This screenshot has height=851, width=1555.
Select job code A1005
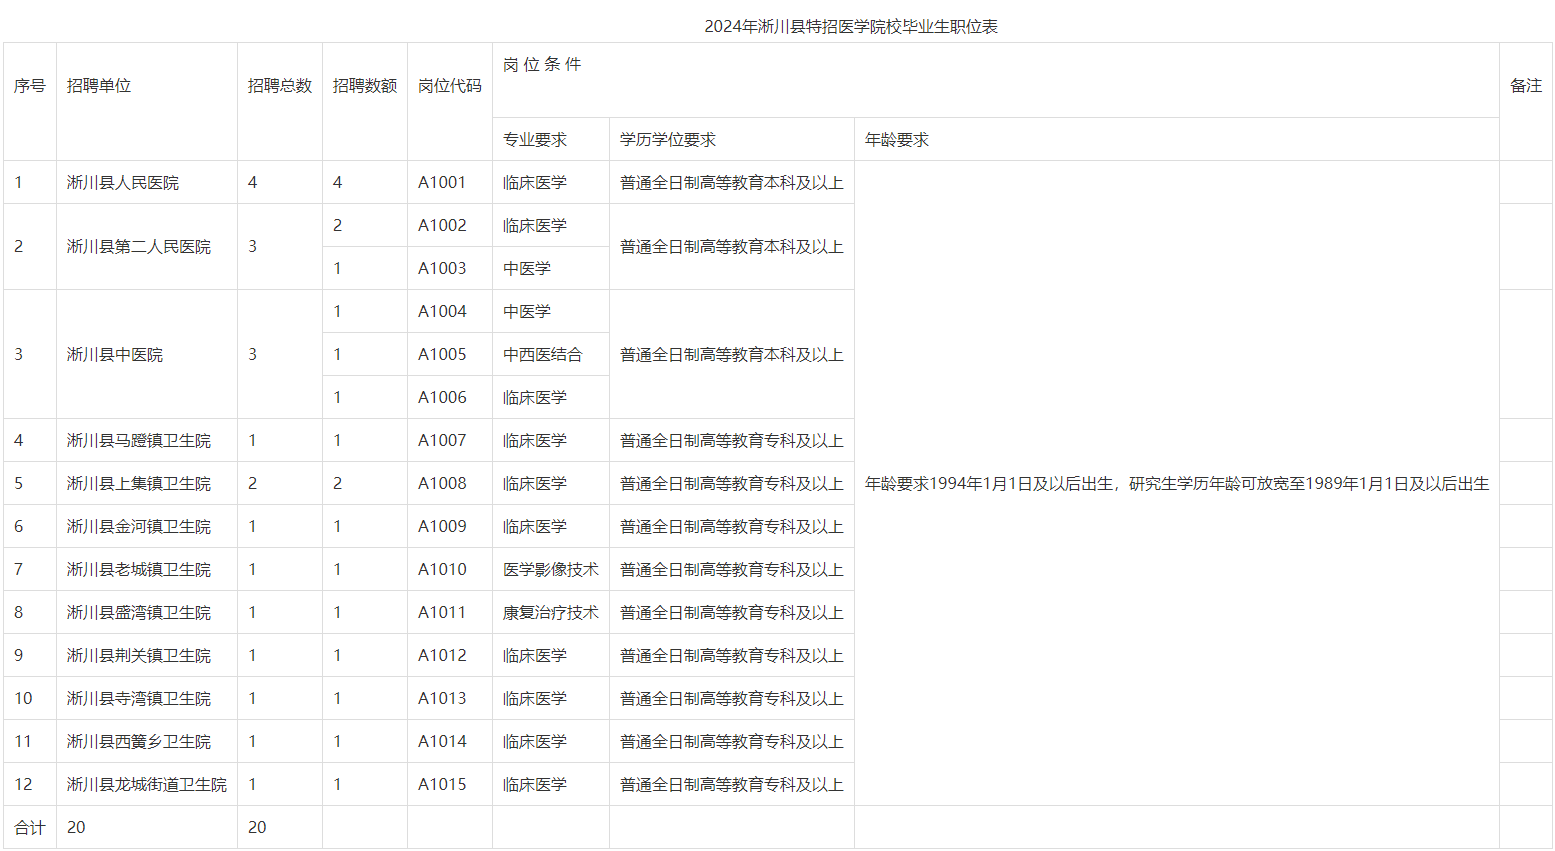pos(442,355)
